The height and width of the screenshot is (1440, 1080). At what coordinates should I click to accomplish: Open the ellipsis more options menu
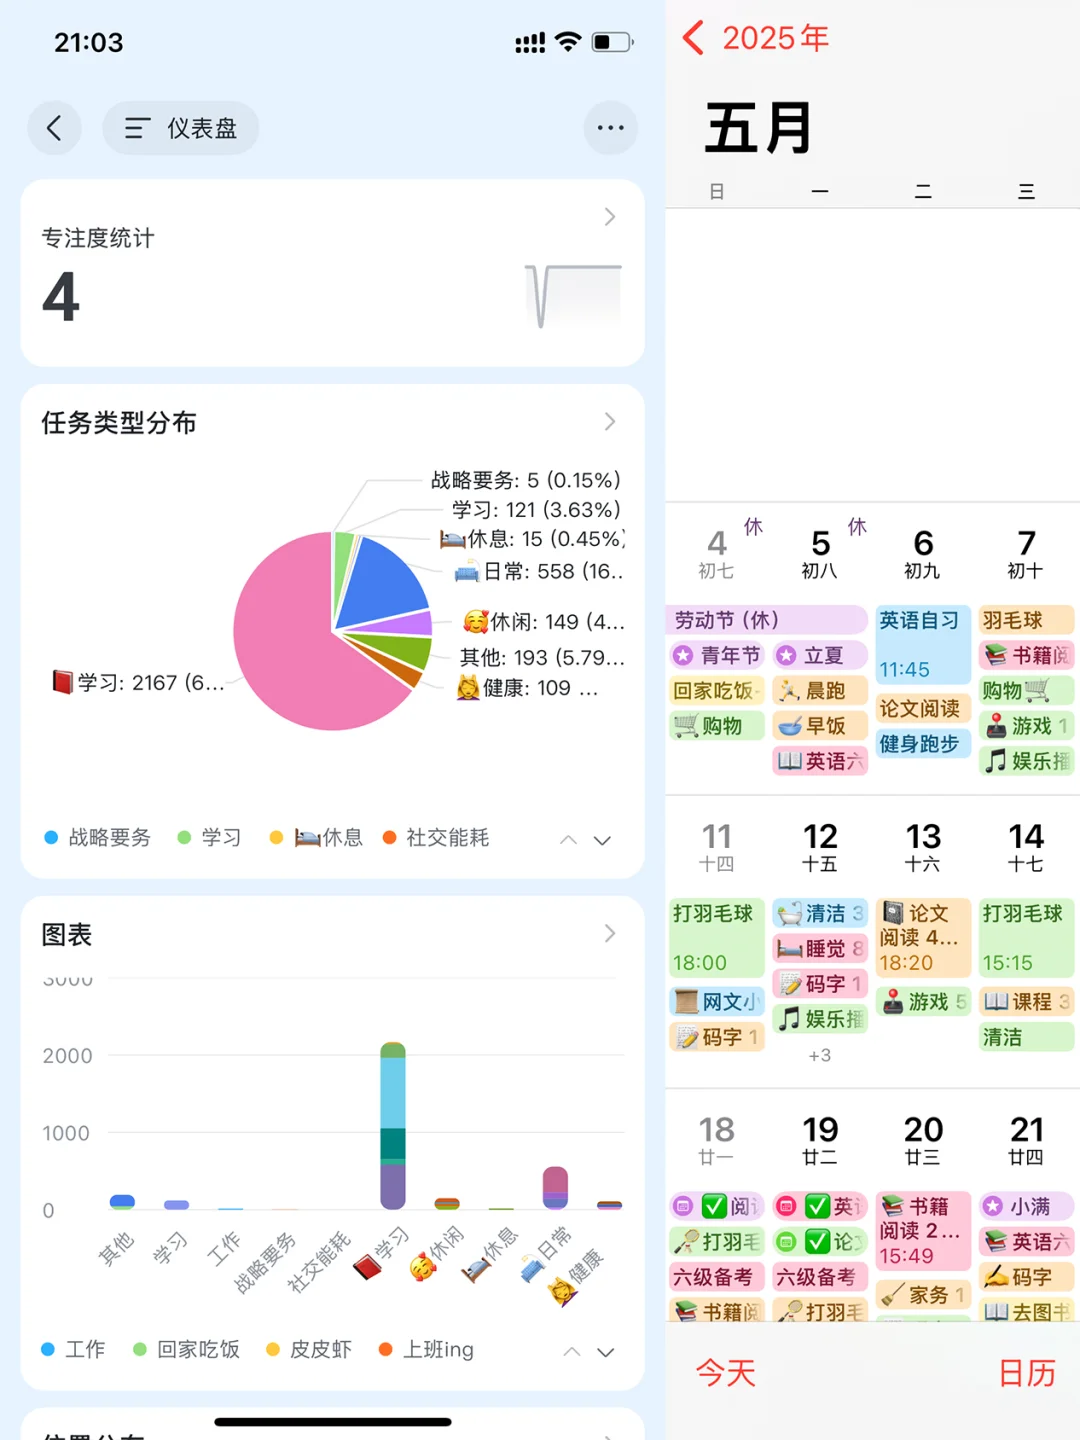point(610,128)
